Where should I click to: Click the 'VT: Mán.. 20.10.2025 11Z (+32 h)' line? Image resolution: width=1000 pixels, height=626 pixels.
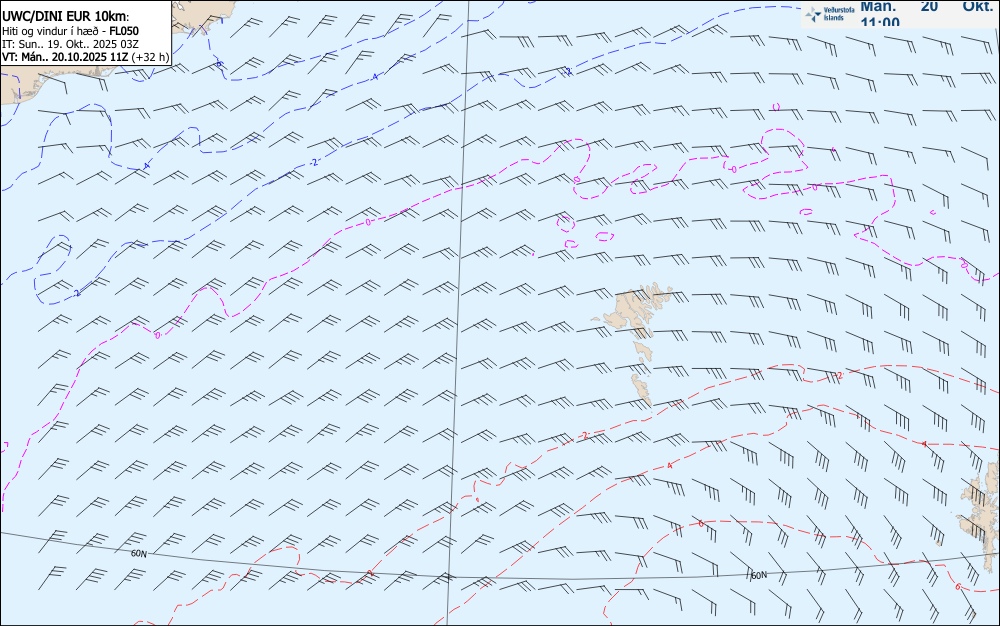point(85,57)
